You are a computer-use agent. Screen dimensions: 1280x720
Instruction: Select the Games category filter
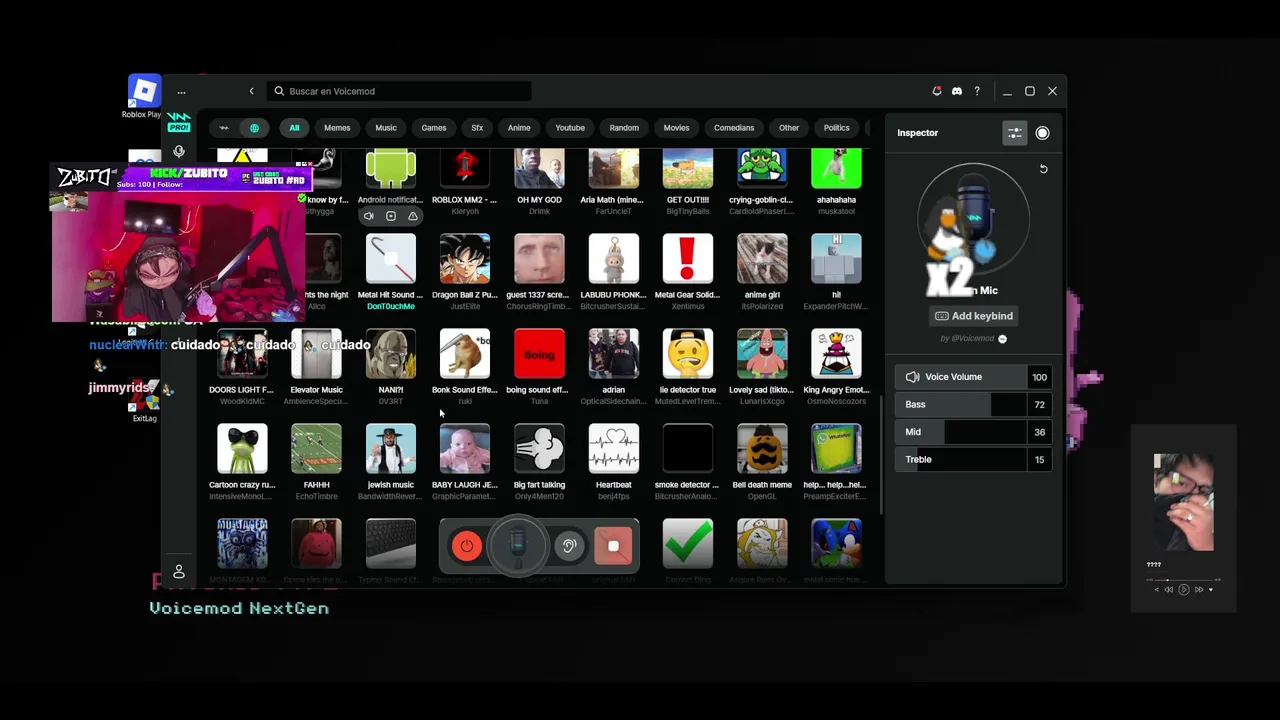(x=434, y=128)
